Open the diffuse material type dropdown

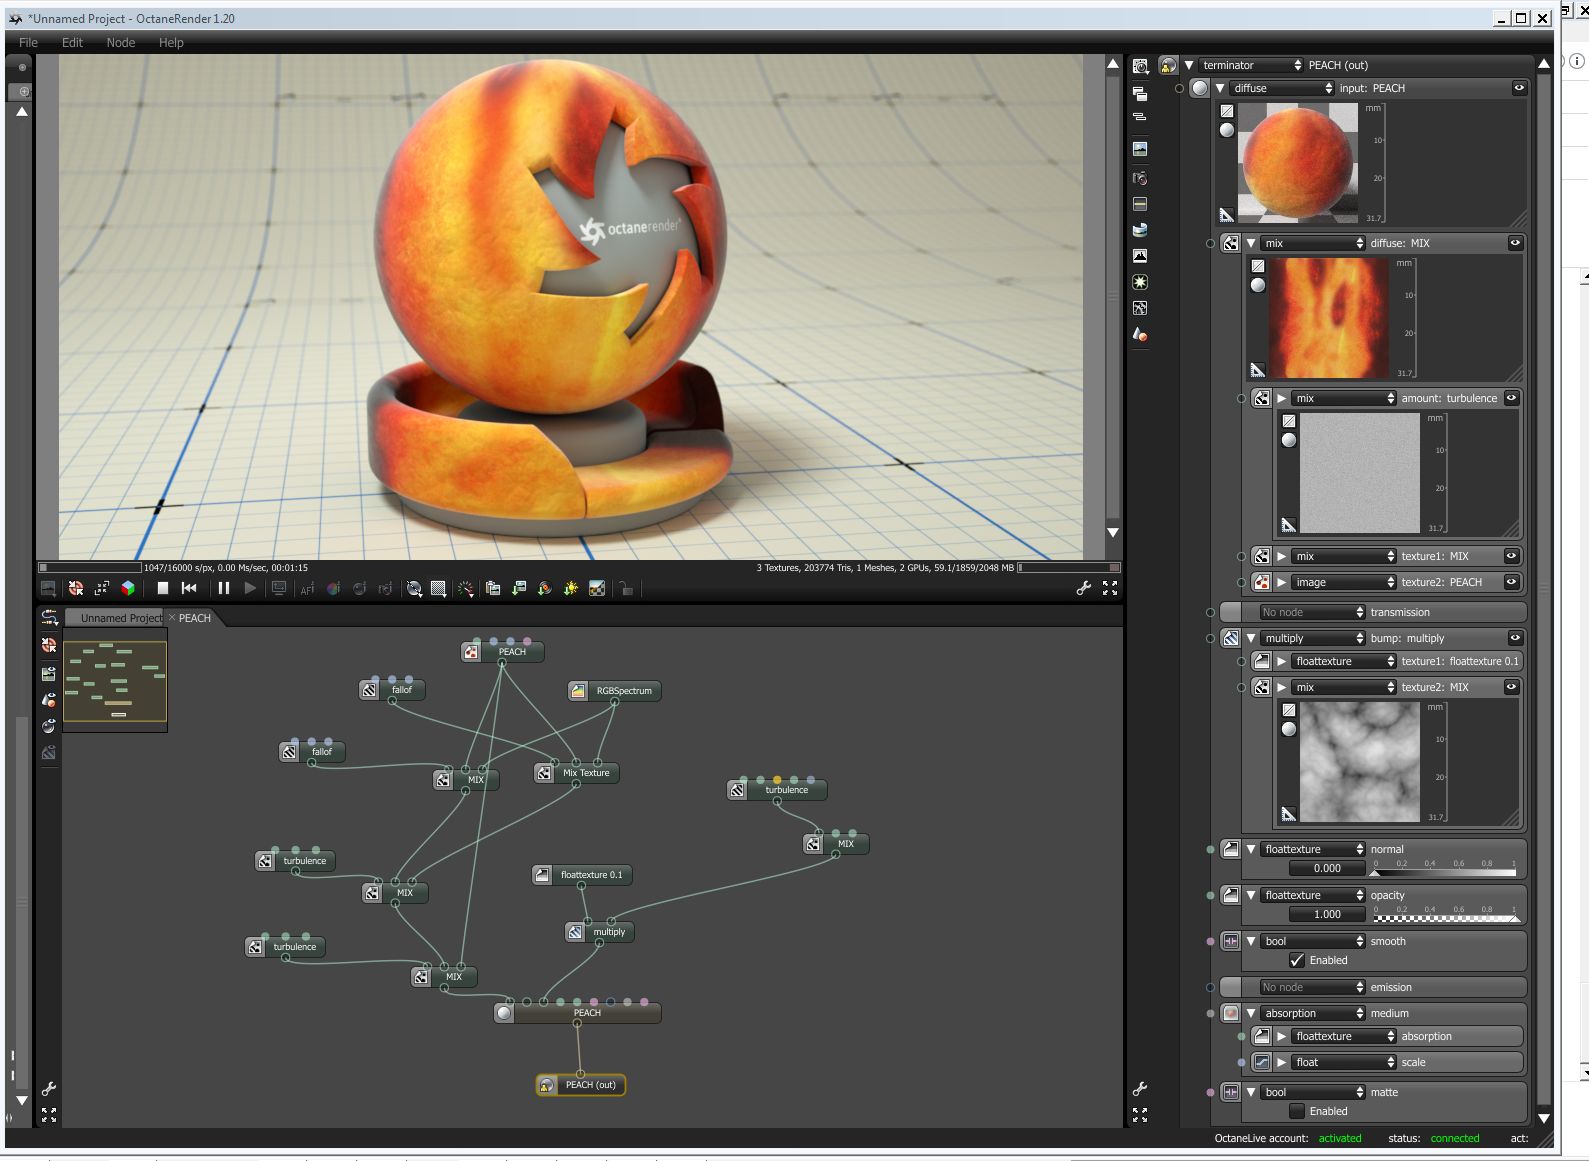(x=1282, y=88)
